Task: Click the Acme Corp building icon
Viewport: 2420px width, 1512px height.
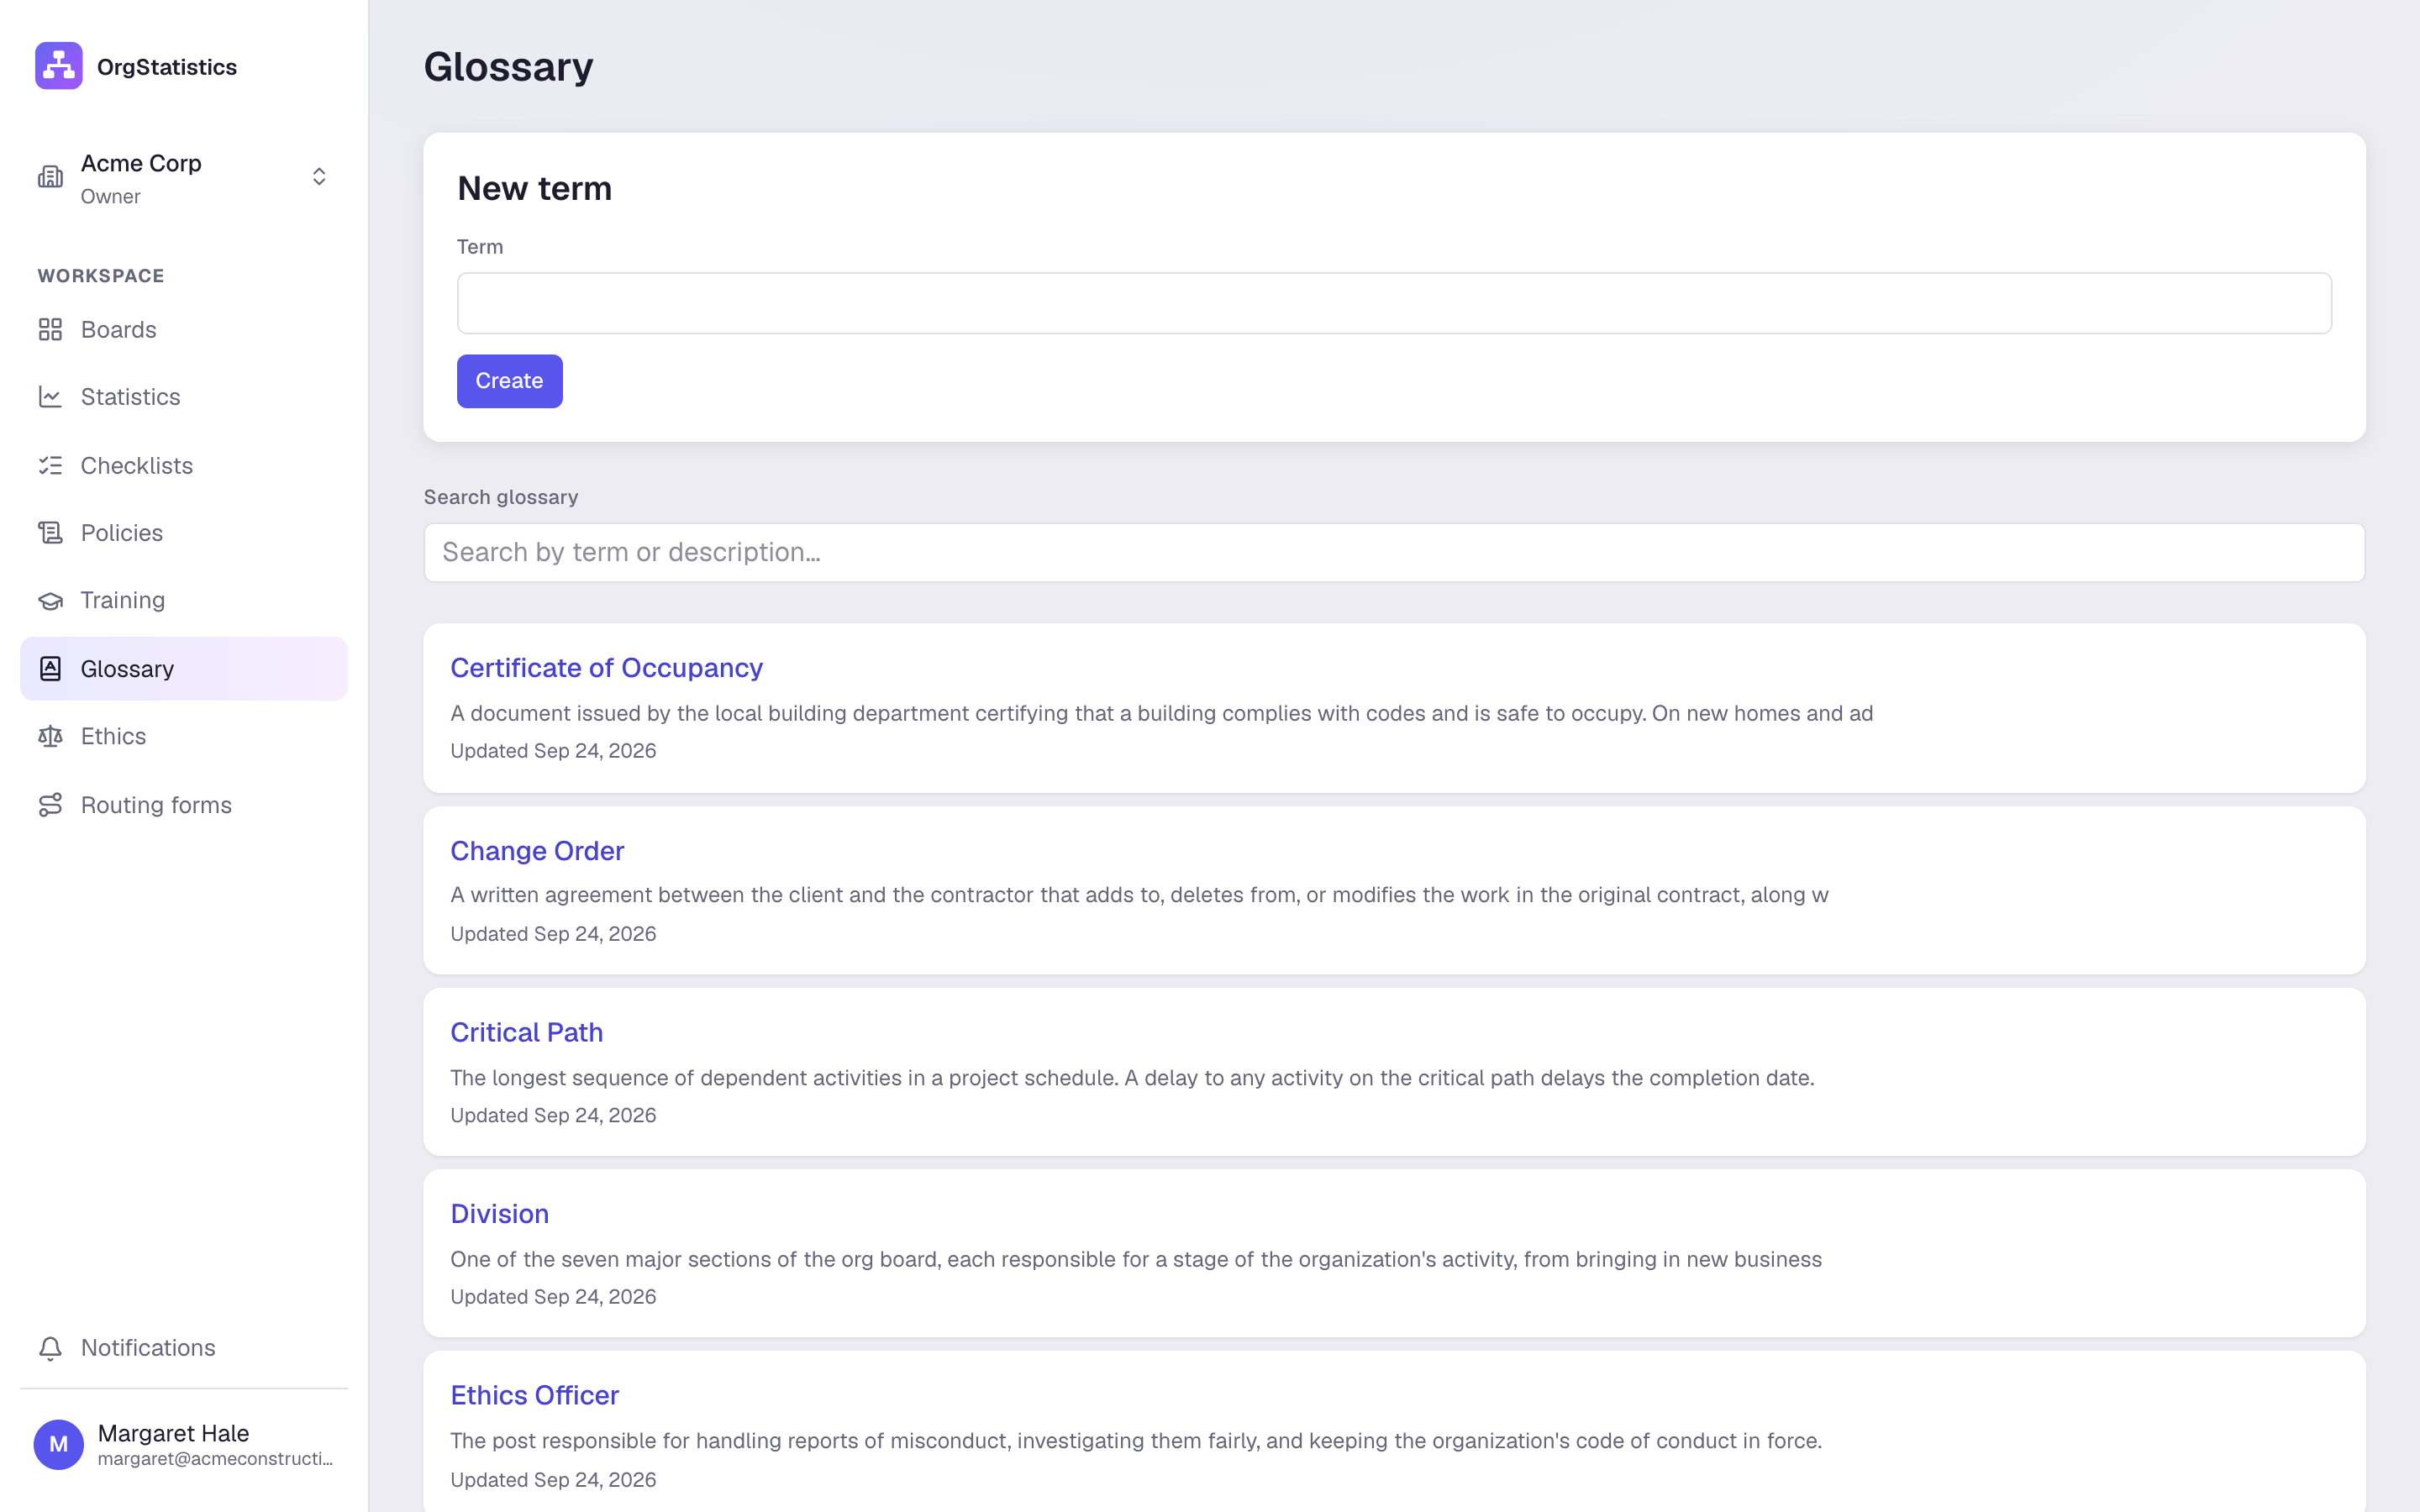Action: pyautogui.click(x=50, y=177)
